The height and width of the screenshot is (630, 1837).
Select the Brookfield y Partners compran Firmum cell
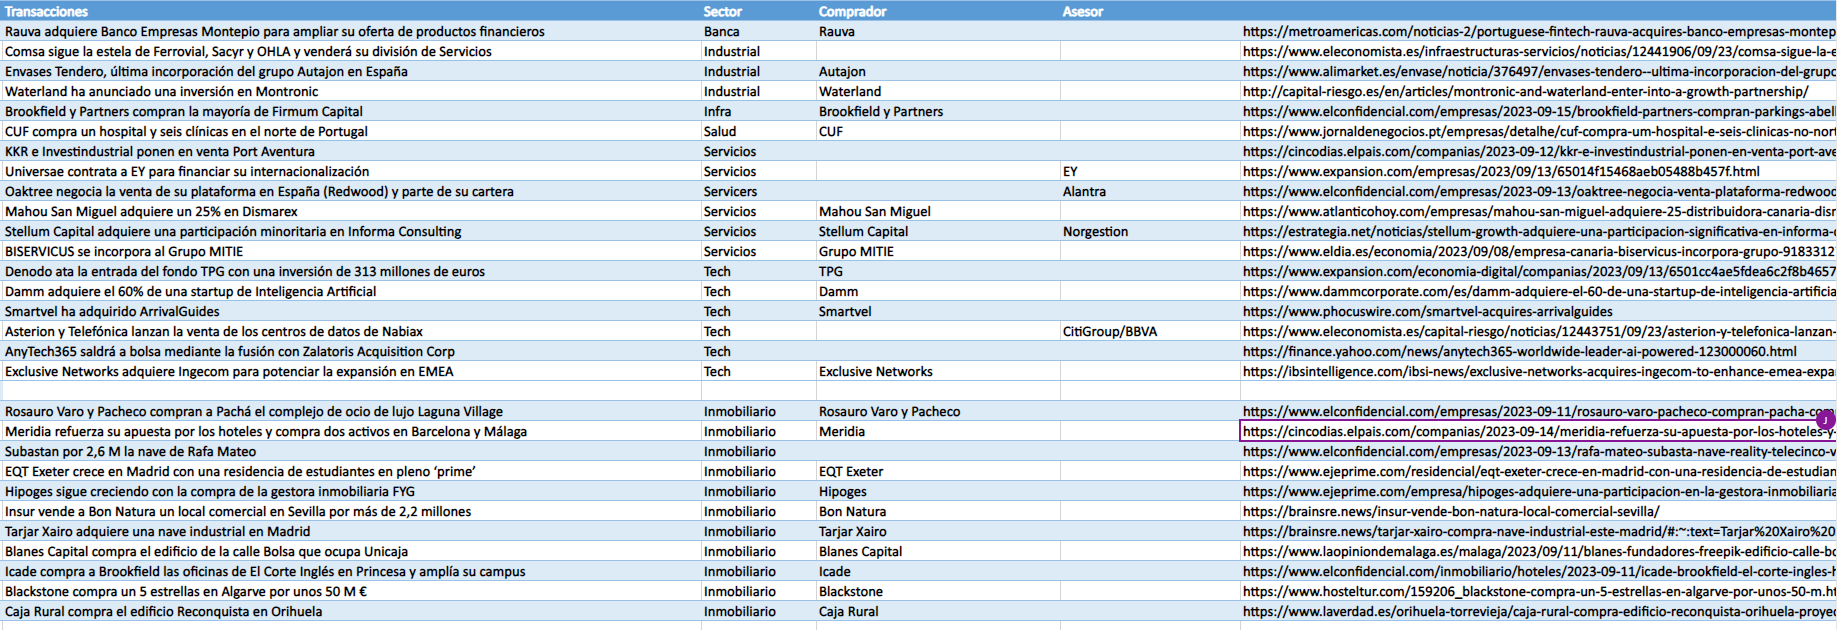(x=350, y=111)
